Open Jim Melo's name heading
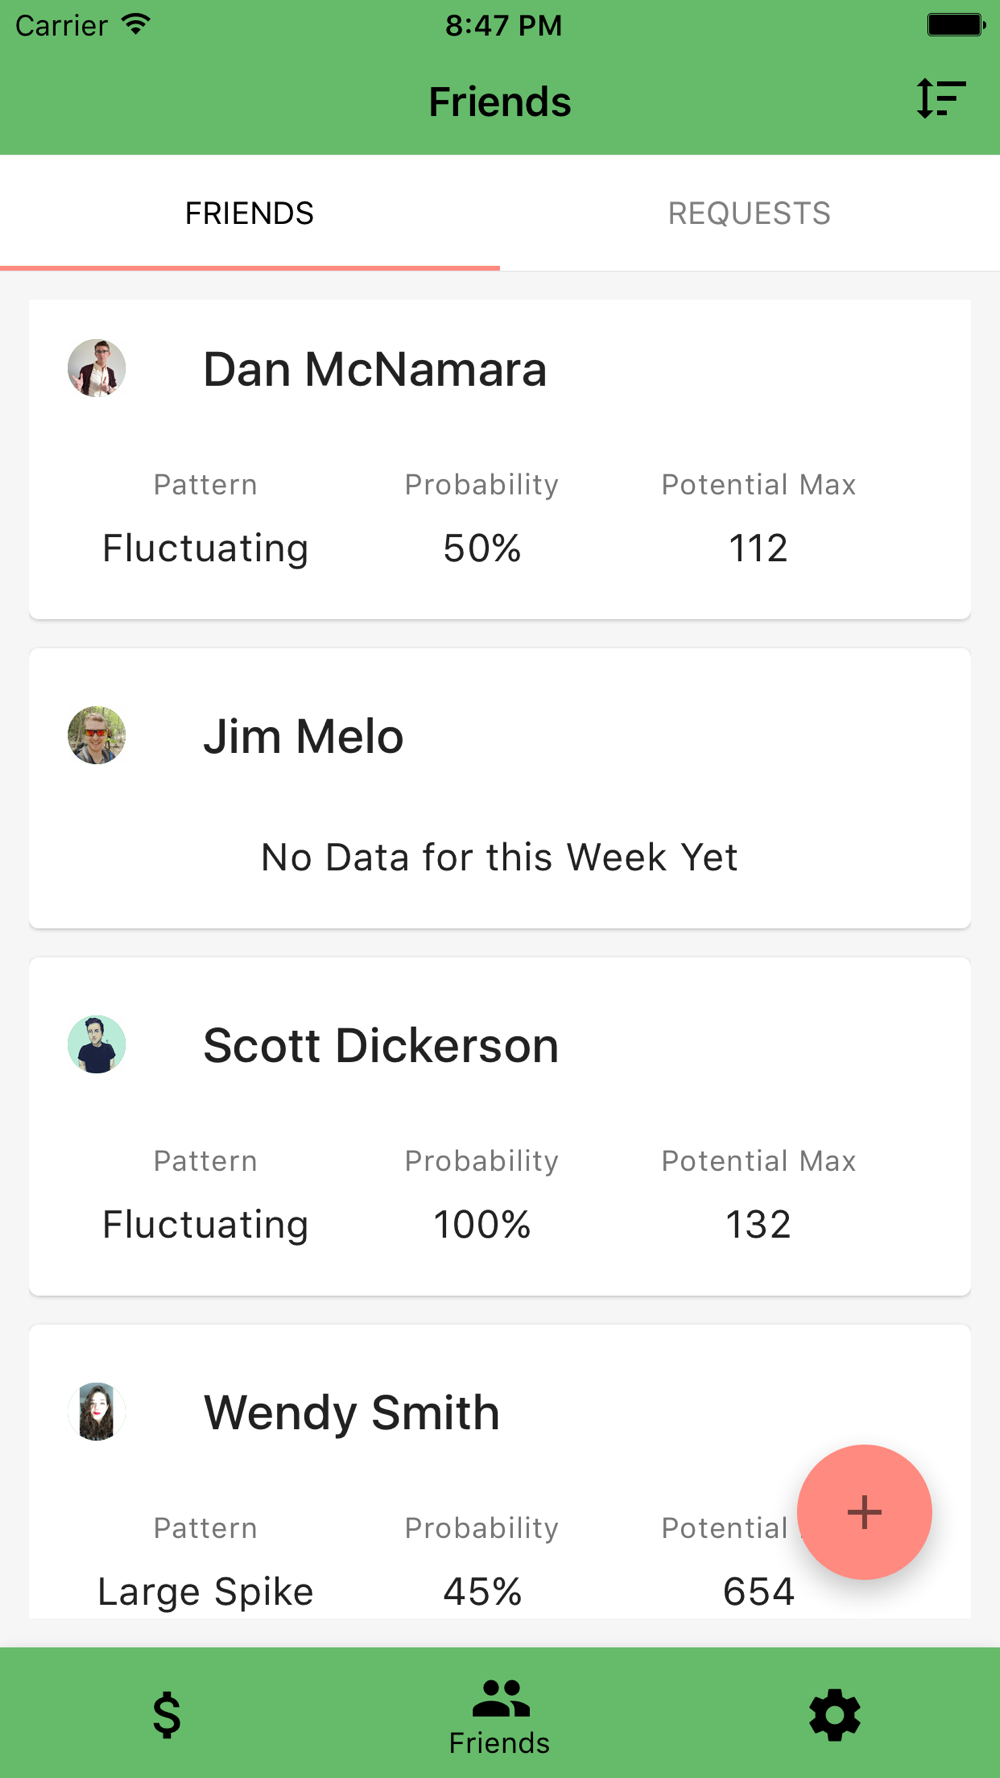This screenshot has width=1000, height=1778. point(303,736)
